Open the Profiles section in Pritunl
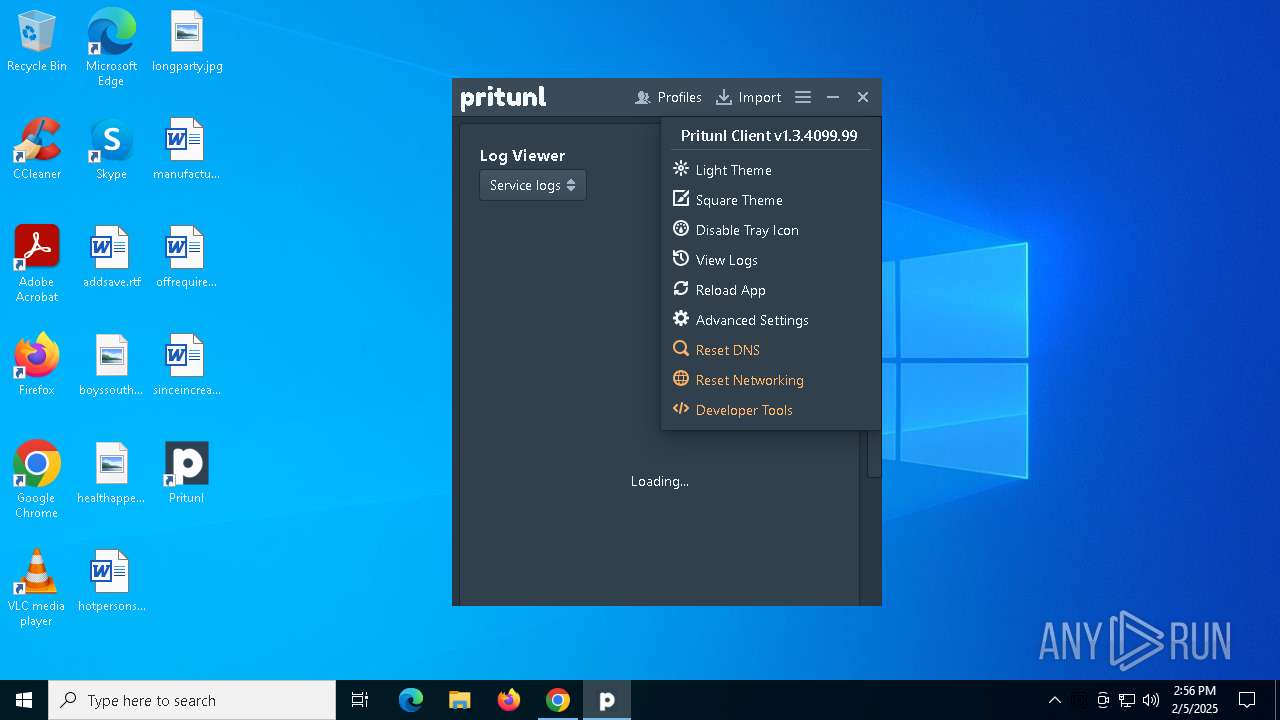 (668, 97)
